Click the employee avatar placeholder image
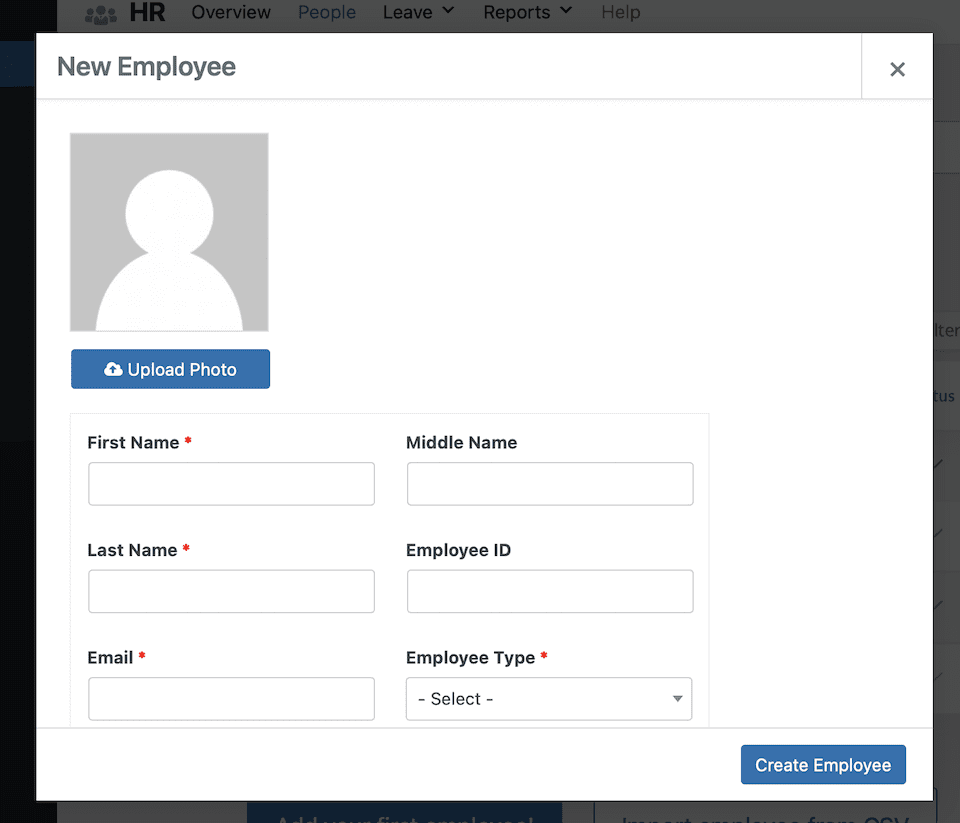This screenshot has height=823, width=960. point(169,232)
